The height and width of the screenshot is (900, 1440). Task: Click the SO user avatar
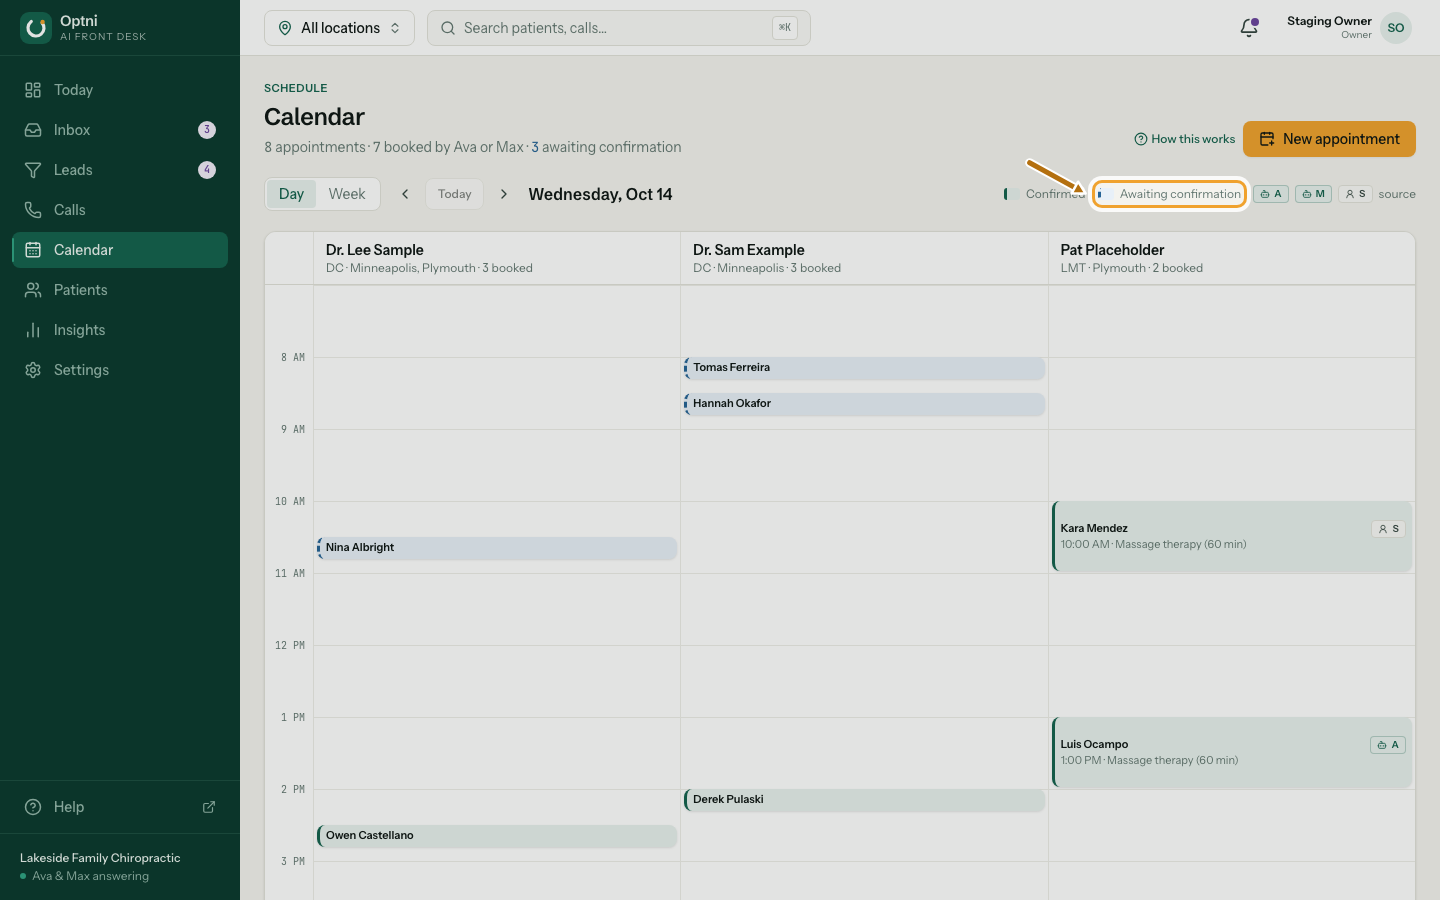click(1396, 28)
